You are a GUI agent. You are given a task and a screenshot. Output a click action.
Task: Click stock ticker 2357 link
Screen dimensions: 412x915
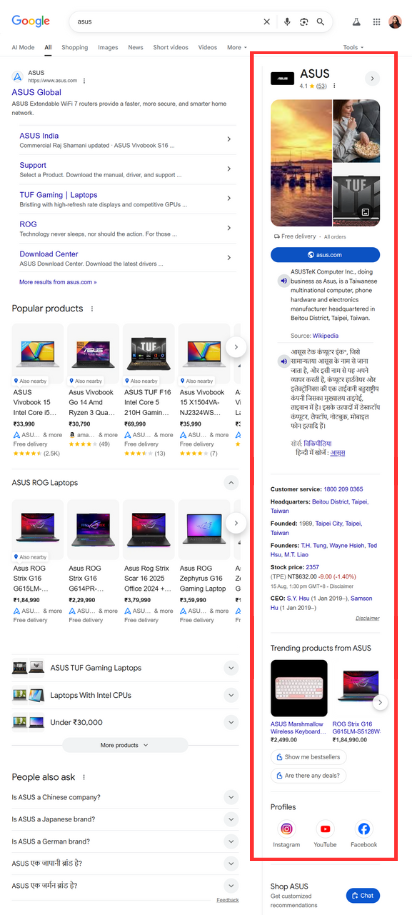[312, 567]
